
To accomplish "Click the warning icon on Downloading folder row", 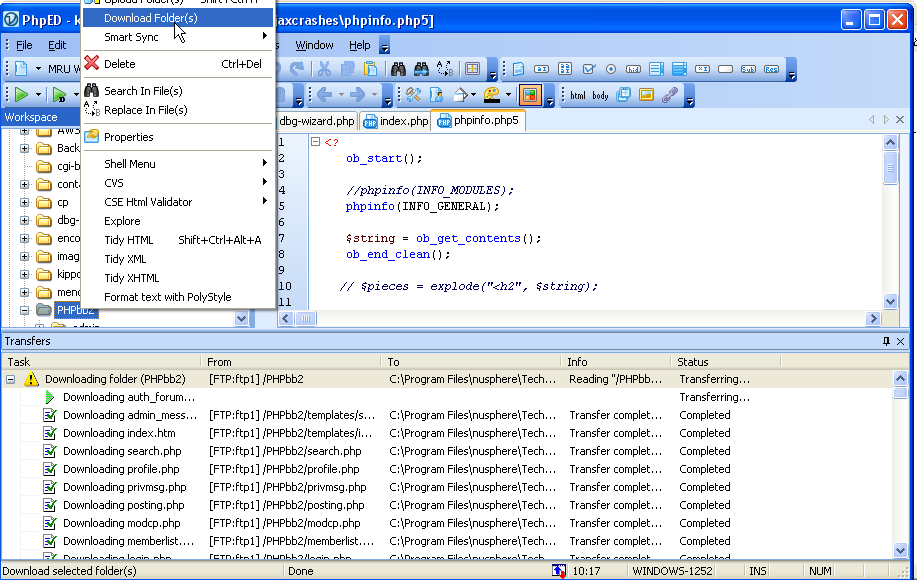I will coord(31,379).
